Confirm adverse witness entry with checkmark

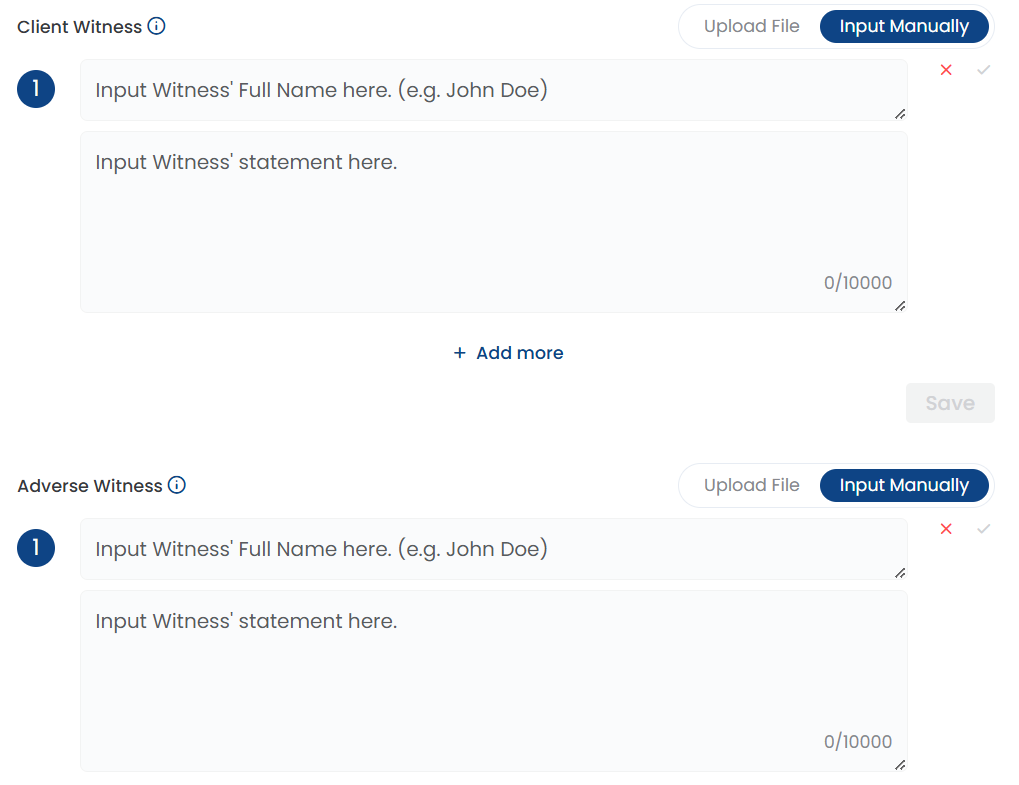coord(983,528)
